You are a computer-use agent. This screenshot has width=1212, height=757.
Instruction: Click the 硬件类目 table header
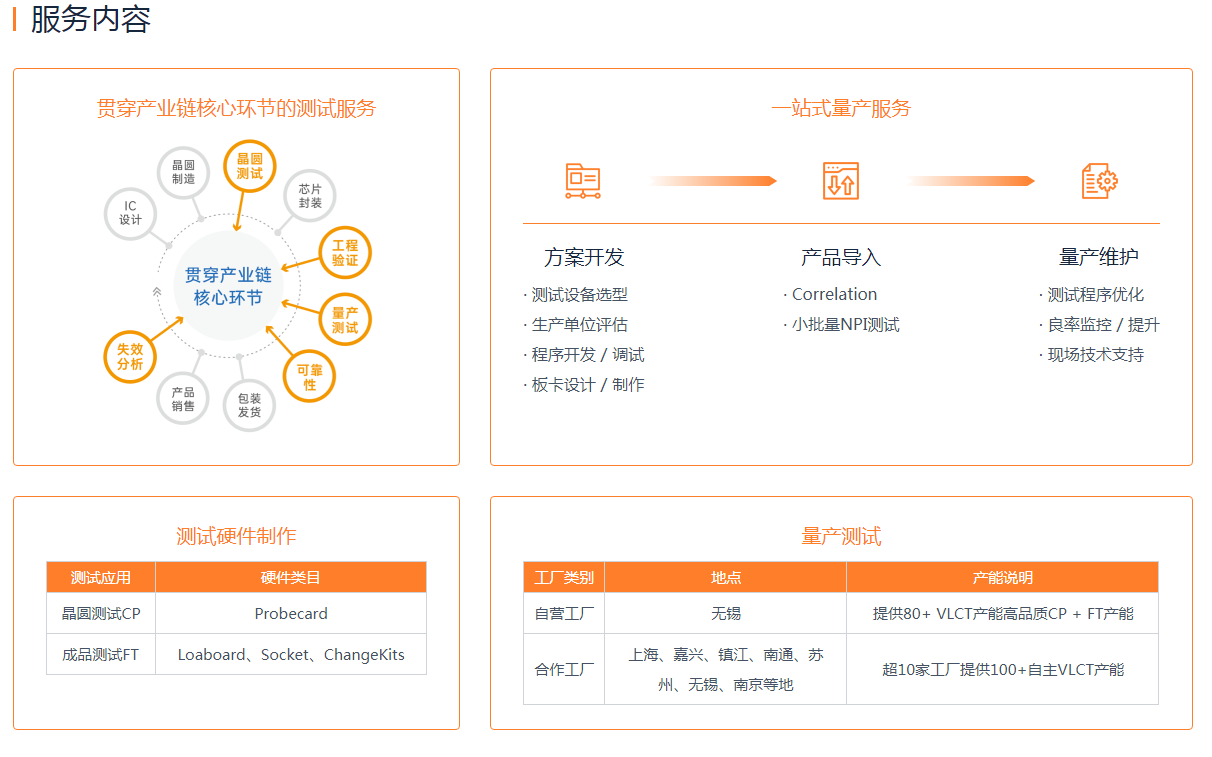290,577
